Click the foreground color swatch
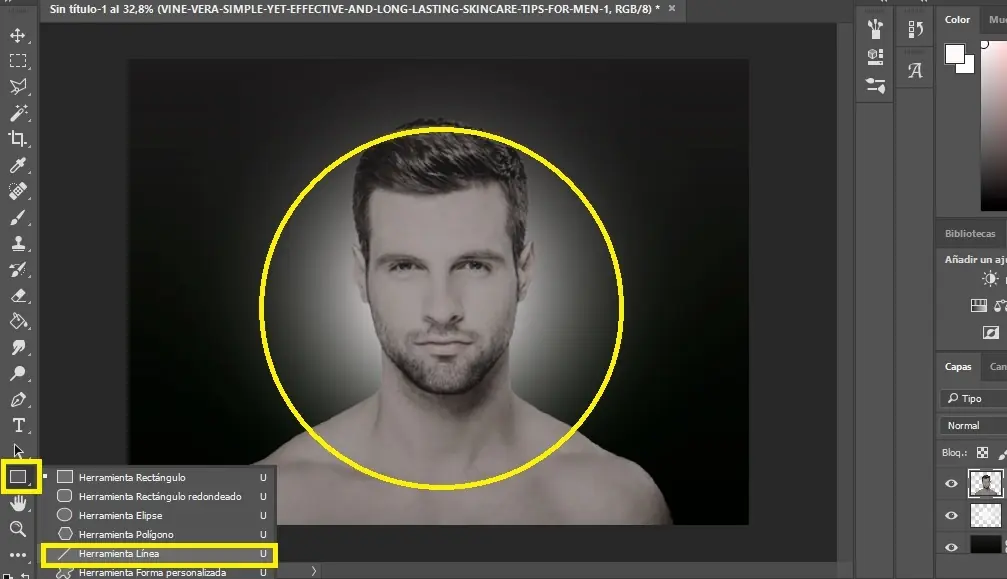 pos(954,54)
